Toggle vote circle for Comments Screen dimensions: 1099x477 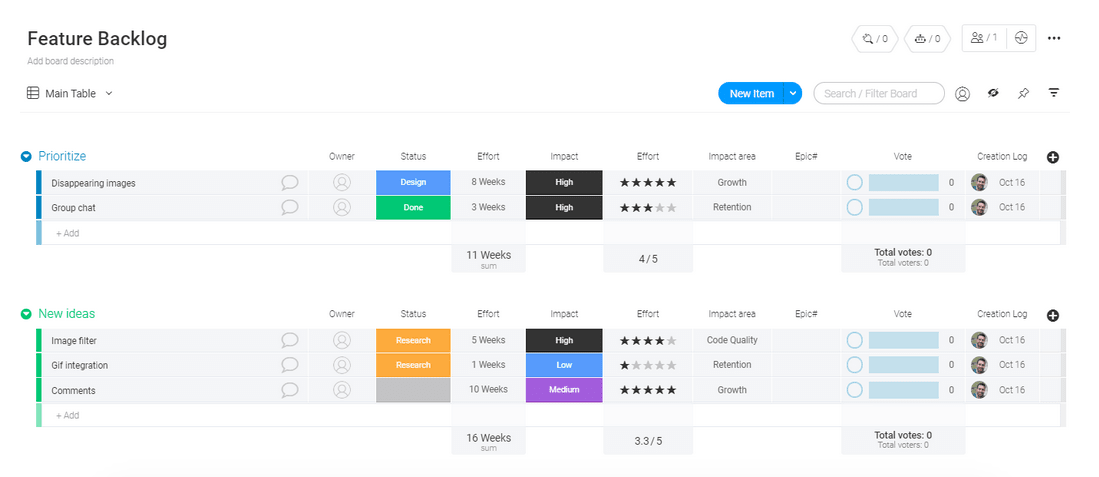tap(854, 389)
